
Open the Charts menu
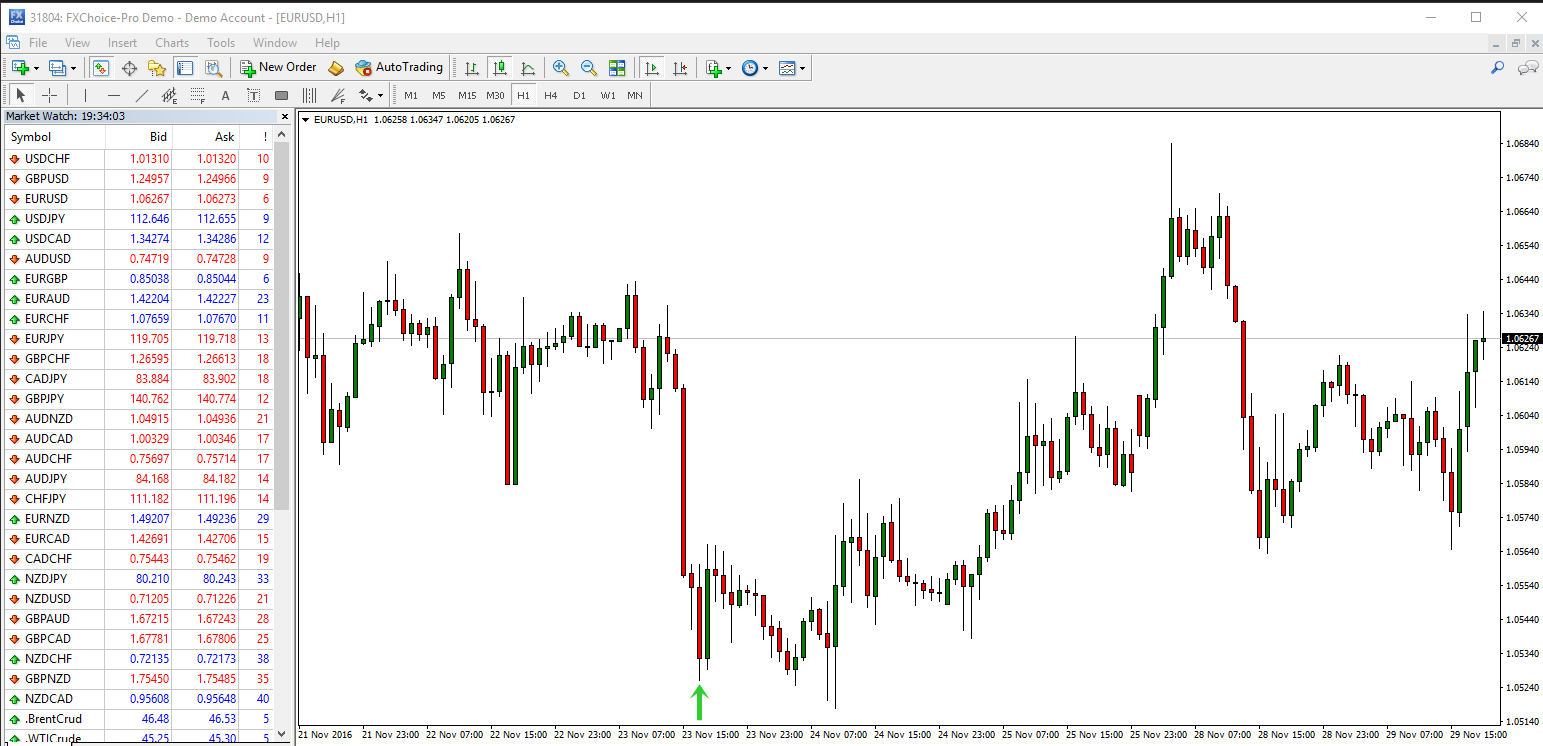172,43
